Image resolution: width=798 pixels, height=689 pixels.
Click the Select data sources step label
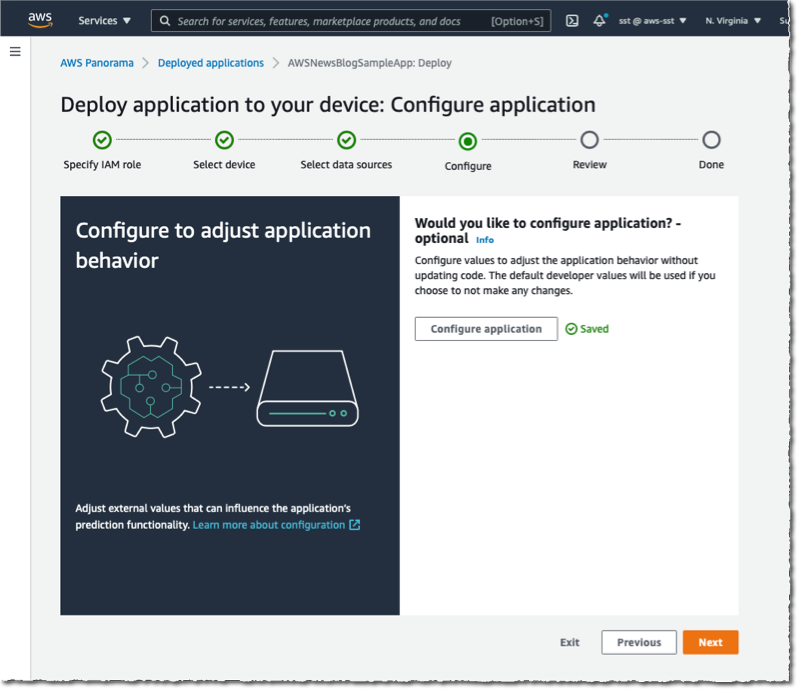pyautogui.click(x=346, y=164)
